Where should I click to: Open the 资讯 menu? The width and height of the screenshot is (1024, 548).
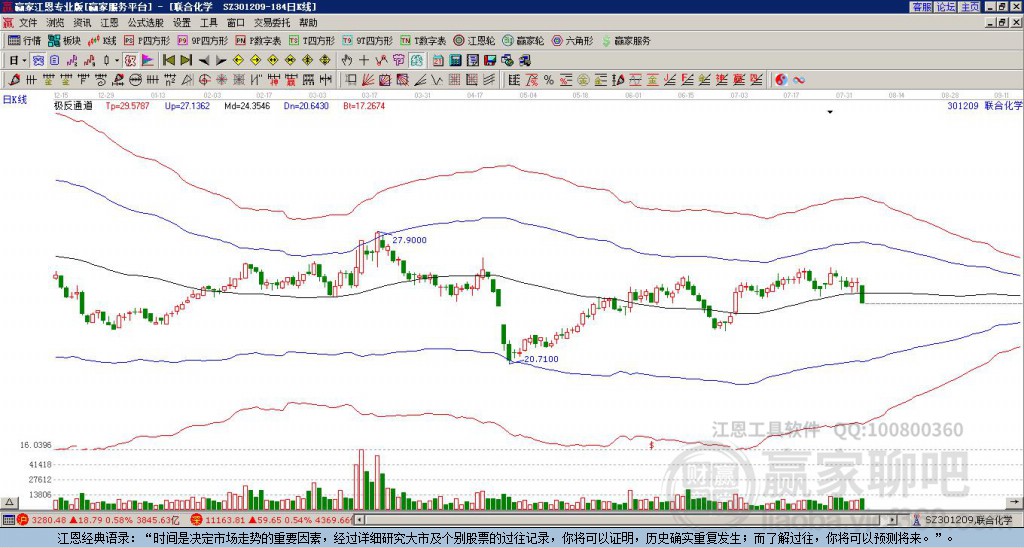(82, 23)
